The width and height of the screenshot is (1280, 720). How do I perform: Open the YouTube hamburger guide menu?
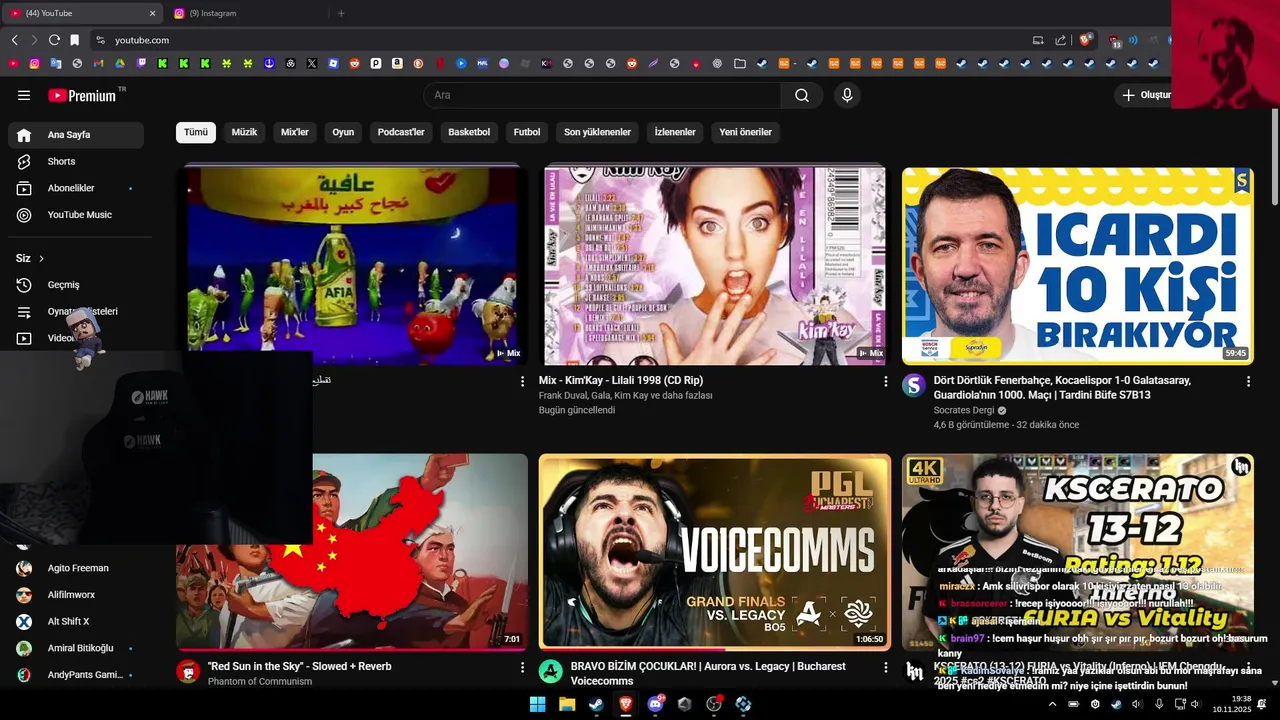24,95
